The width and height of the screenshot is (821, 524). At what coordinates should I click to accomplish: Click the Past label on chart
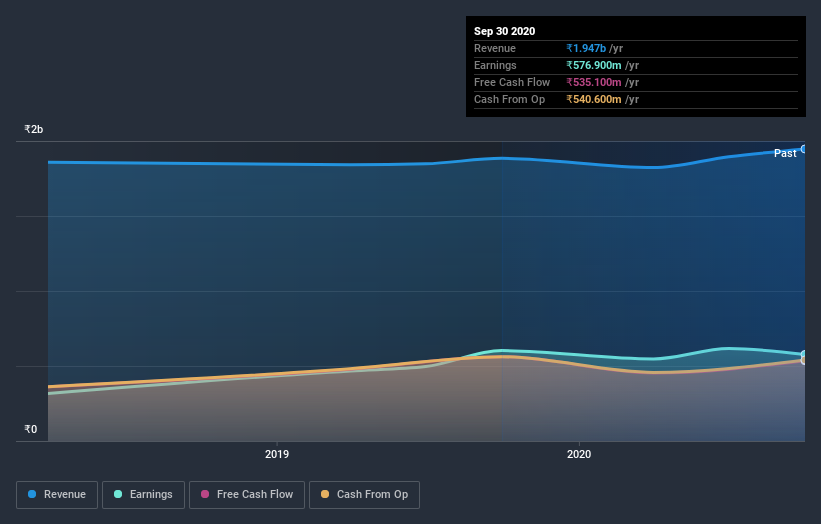pos(785,153)
